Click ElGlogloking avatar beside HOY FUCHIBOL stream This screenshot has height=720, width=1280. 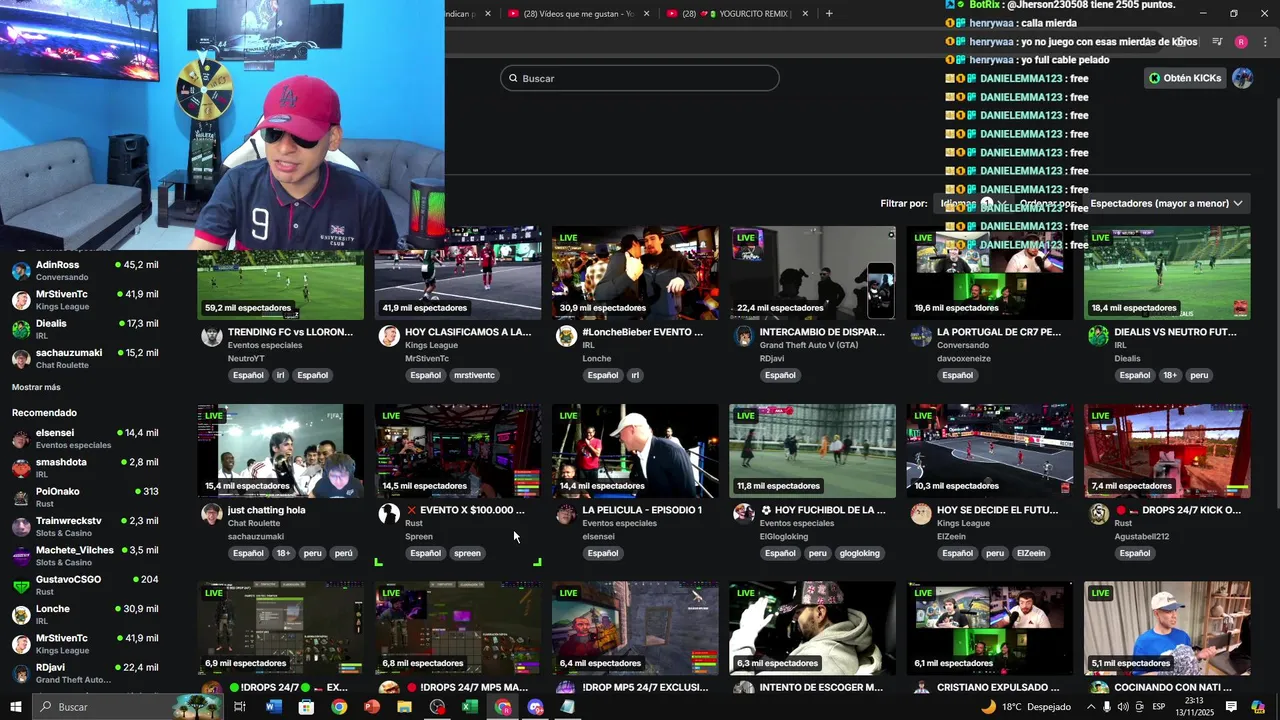coord(744,514)
